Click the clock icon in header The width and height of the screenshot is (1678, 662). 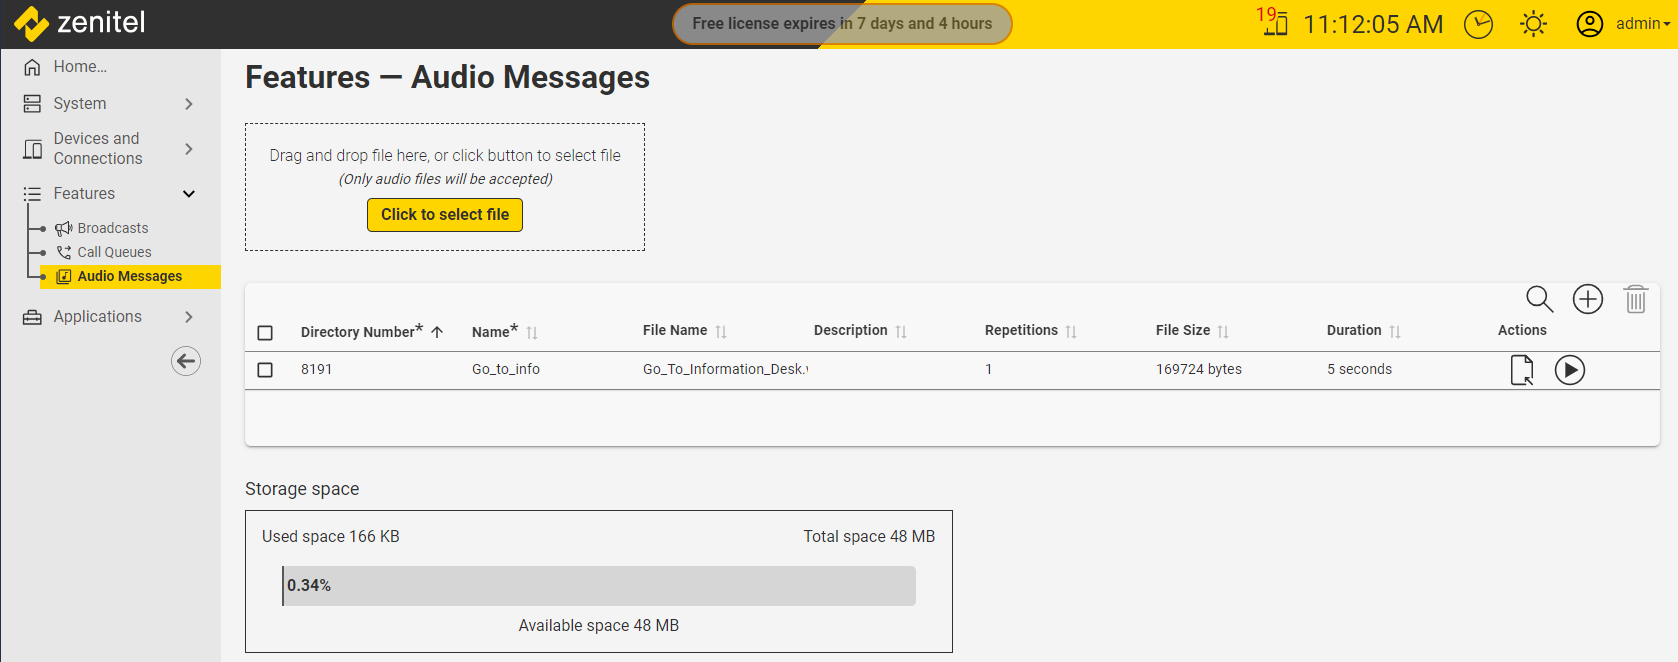pos(1478,24)
